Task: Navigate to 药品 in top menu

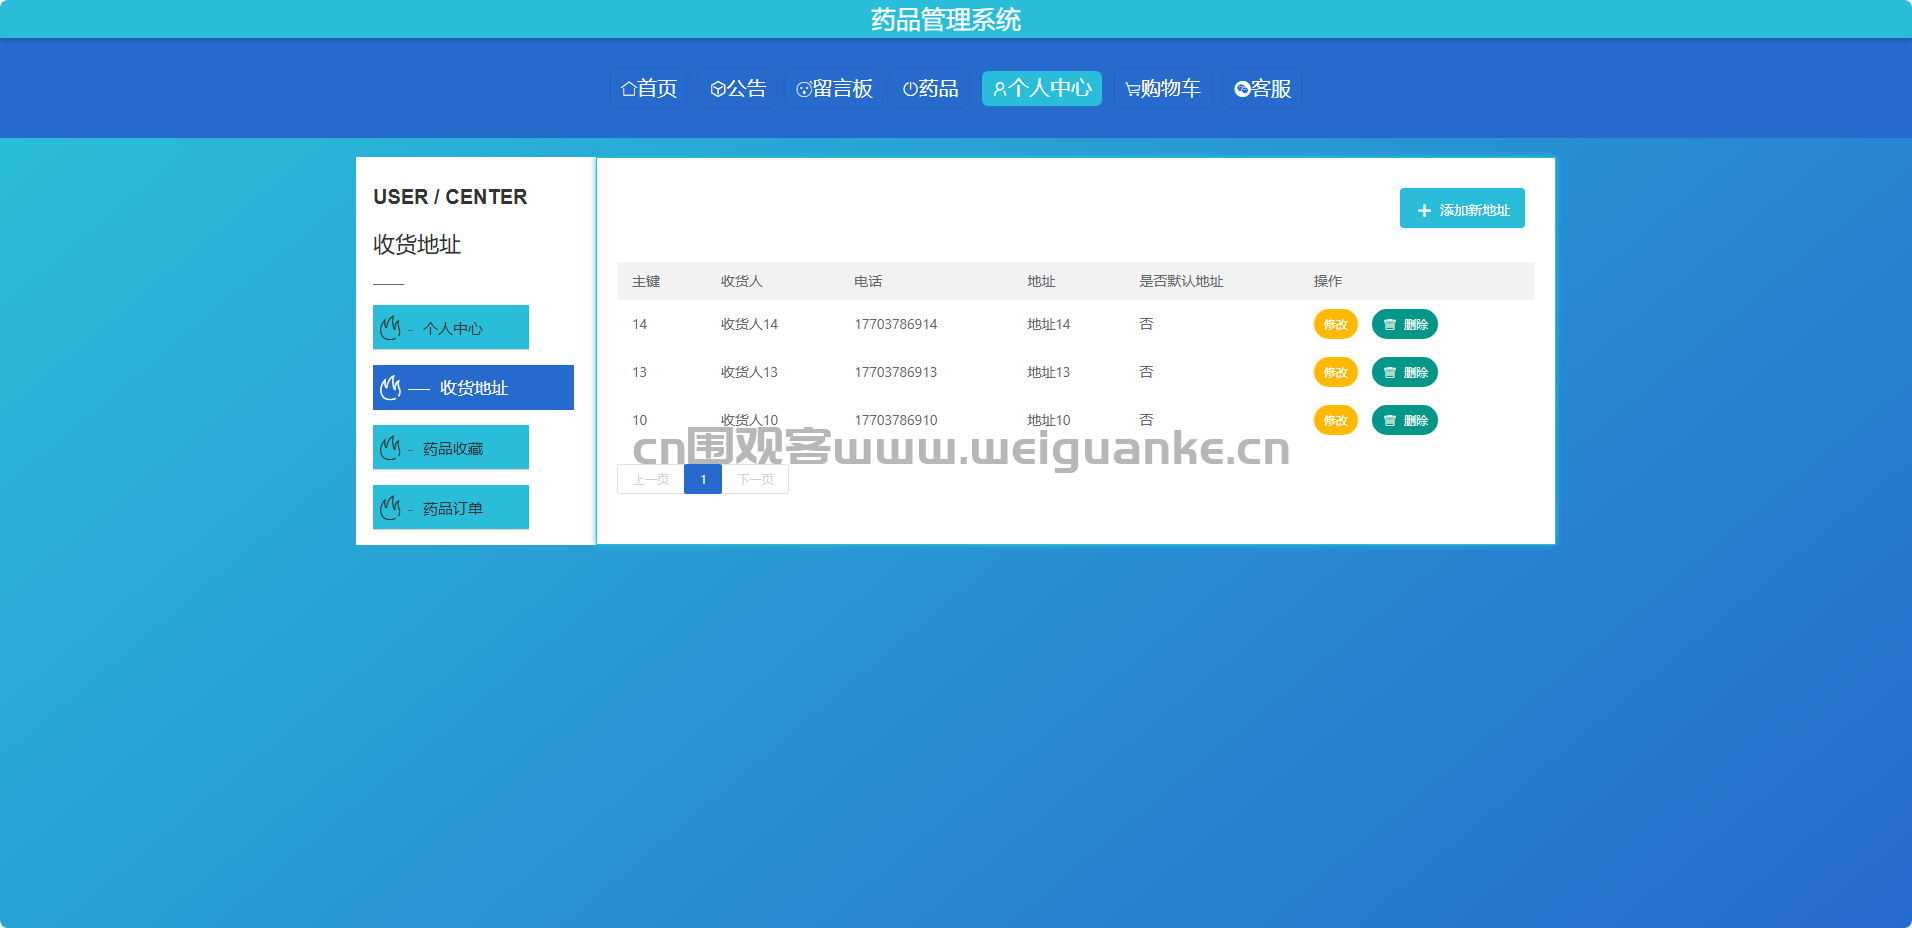Action: click(930, 88)
